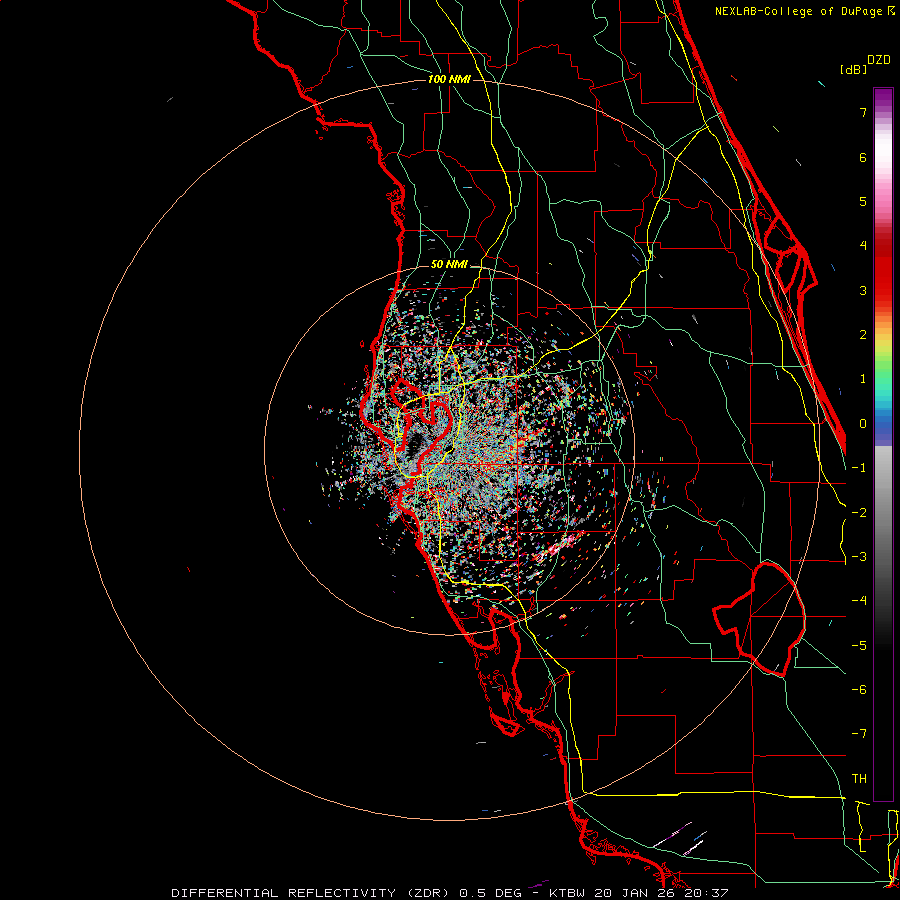Select the -4 value on color scale

click(x=859, y=601)
